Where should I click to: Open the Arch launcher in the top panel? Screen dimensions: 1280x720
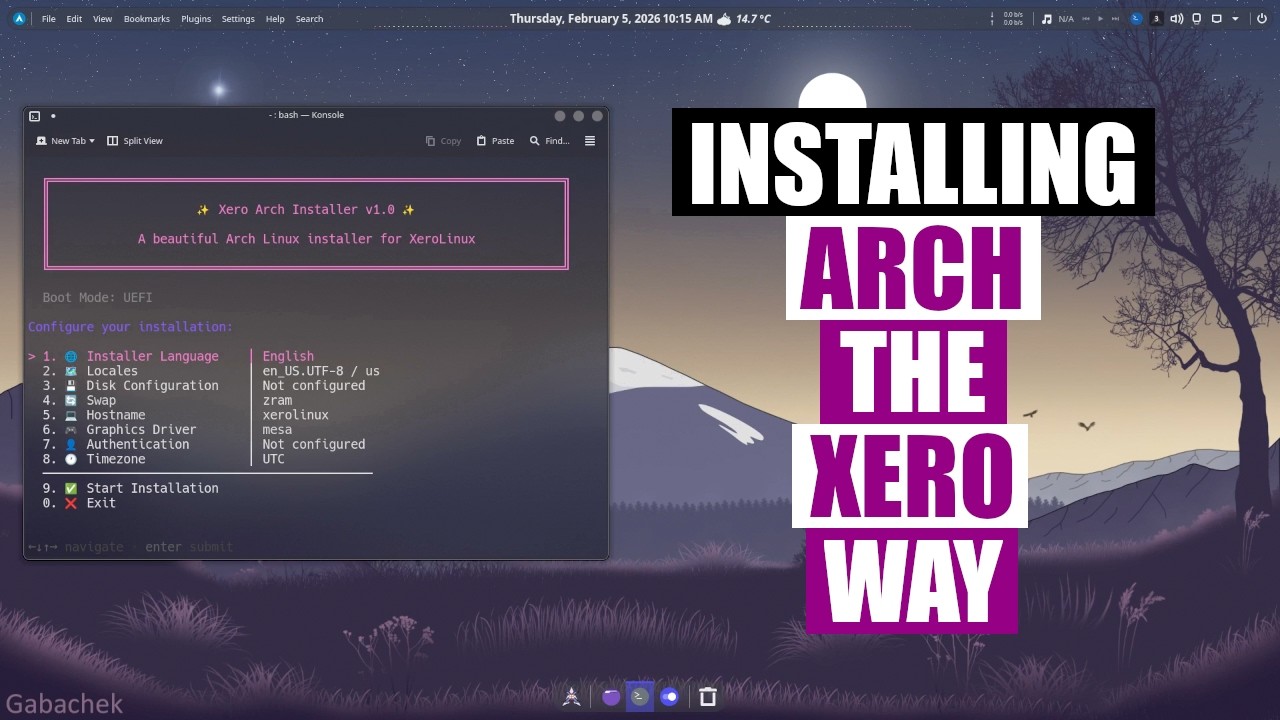point(19,18)
